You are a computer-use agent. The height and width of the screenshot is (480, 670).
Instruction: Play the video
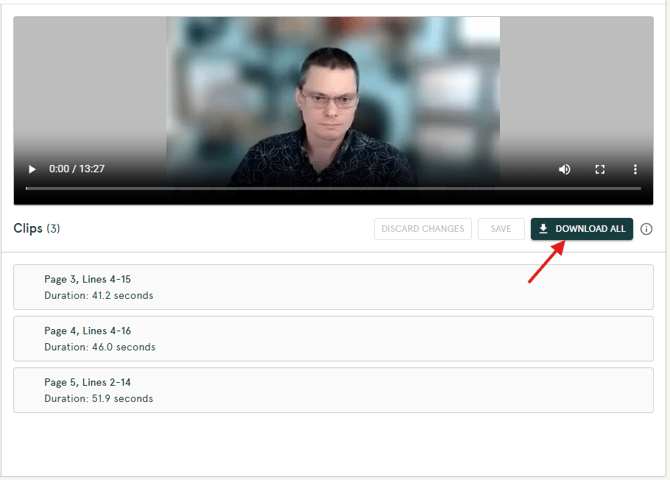point(32,169)
